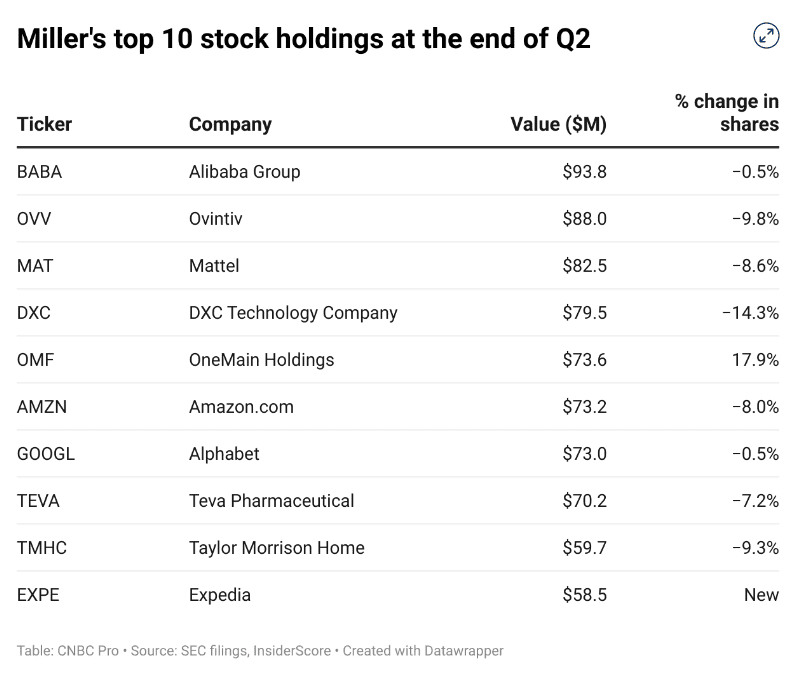The width and height of the screenshot is (802, 673).
Task: Click the AMZN ticker cell
Action: tap(41, 407)
